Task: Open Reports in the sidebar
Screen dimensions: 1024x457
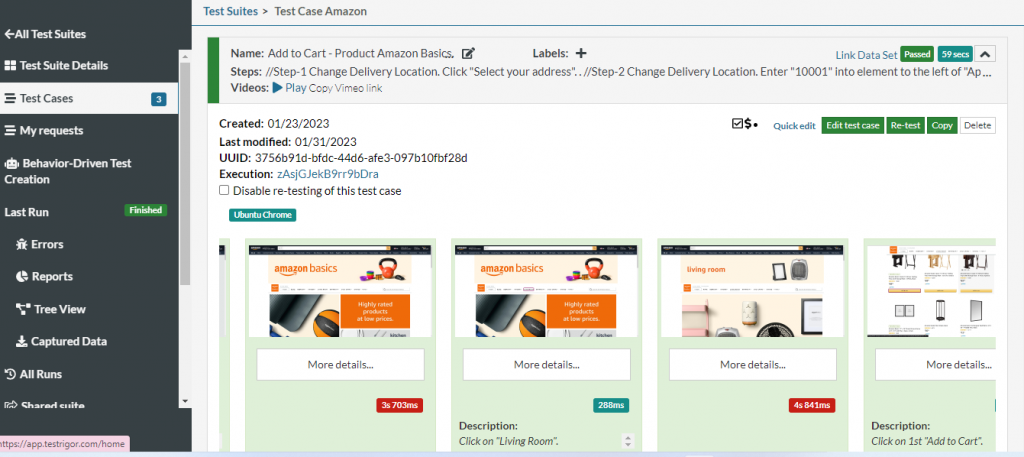Action: [x=51, y=276]
